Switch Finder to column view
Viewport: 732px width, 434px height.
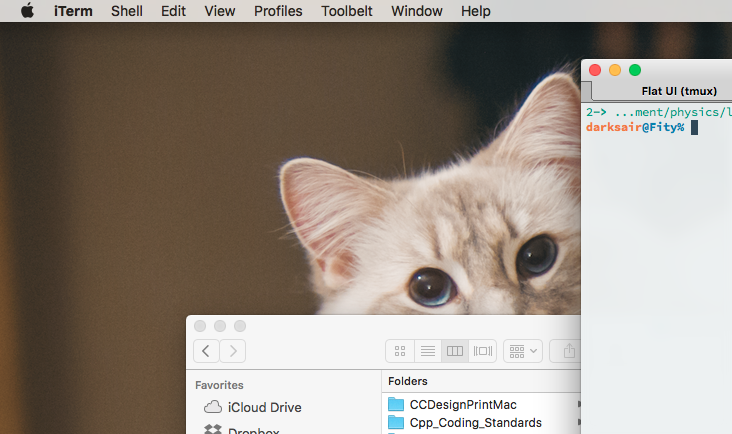click(455, 351)
